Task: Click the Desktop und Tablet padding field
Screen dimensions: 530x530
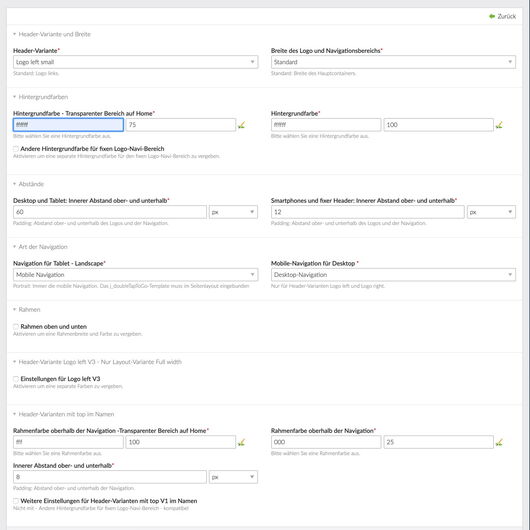Action: pyautogui.click(x=110, y=212)
